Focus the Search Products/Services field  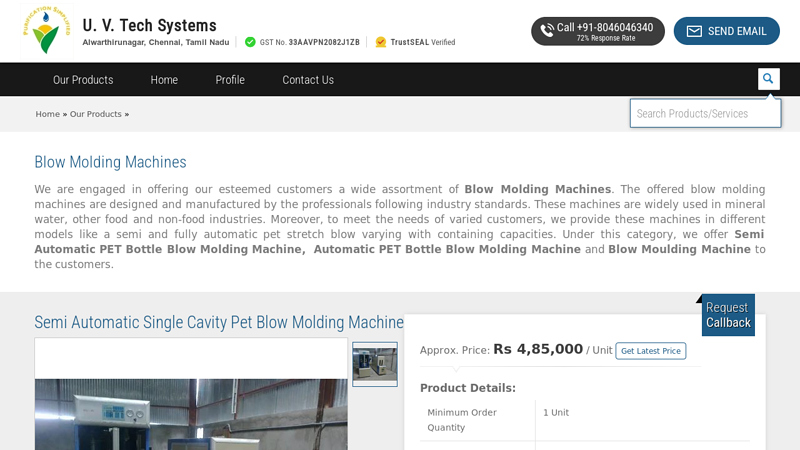click(x=705, y=113)
